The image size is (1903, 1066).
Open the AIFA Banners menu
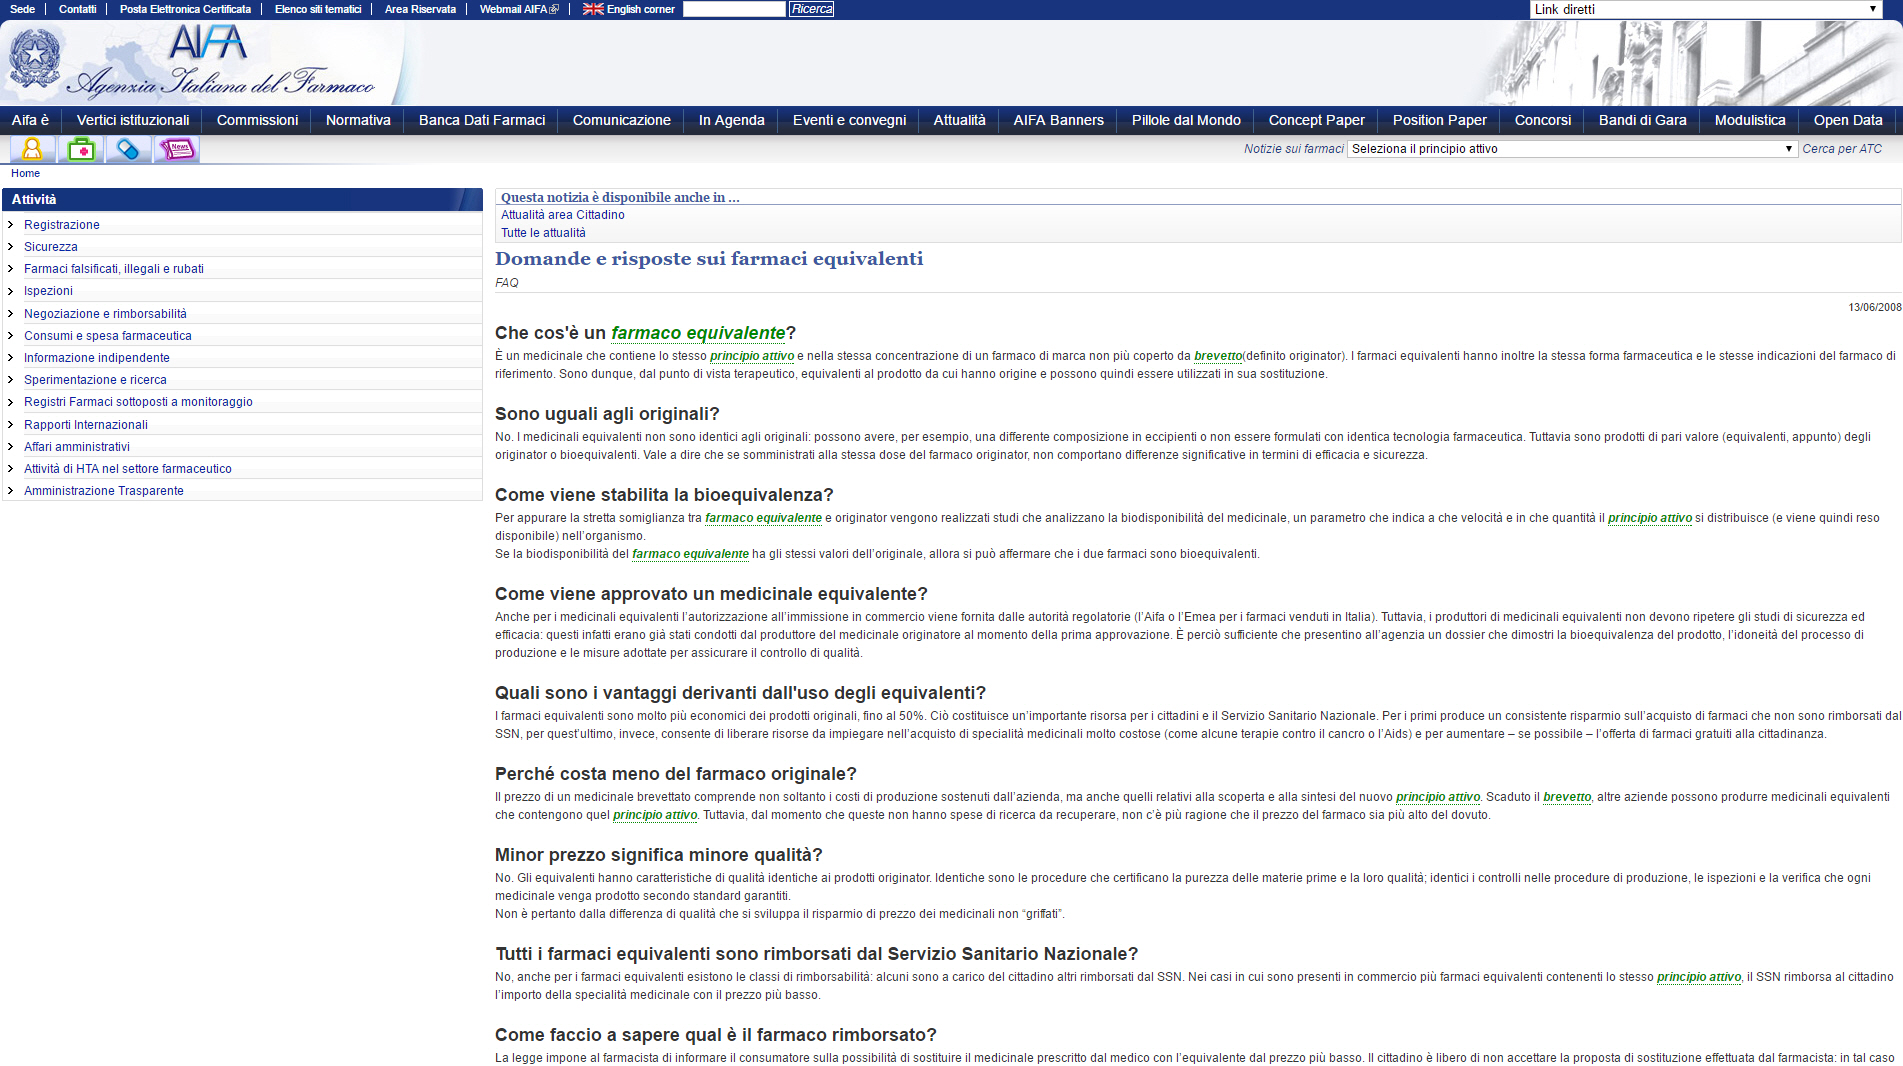click(1058, 120)
